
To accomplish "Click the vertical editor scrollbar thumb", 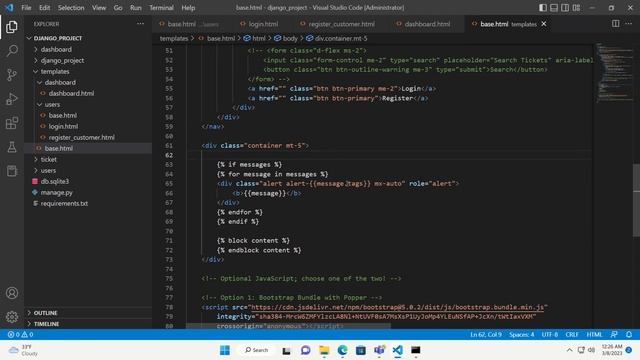I will coord(636,200).
